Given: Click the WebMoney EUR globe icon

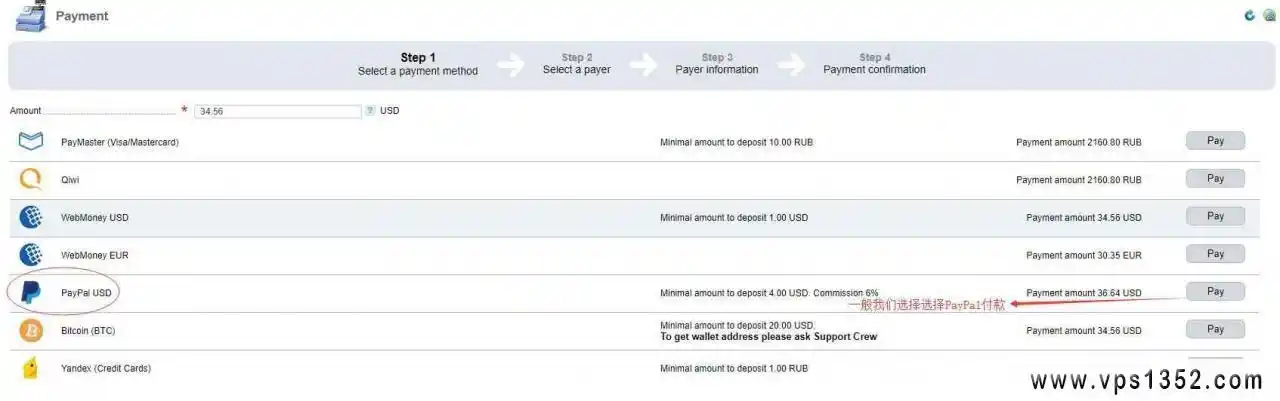Looking at the screenshot, I should (x=31, y=255).
